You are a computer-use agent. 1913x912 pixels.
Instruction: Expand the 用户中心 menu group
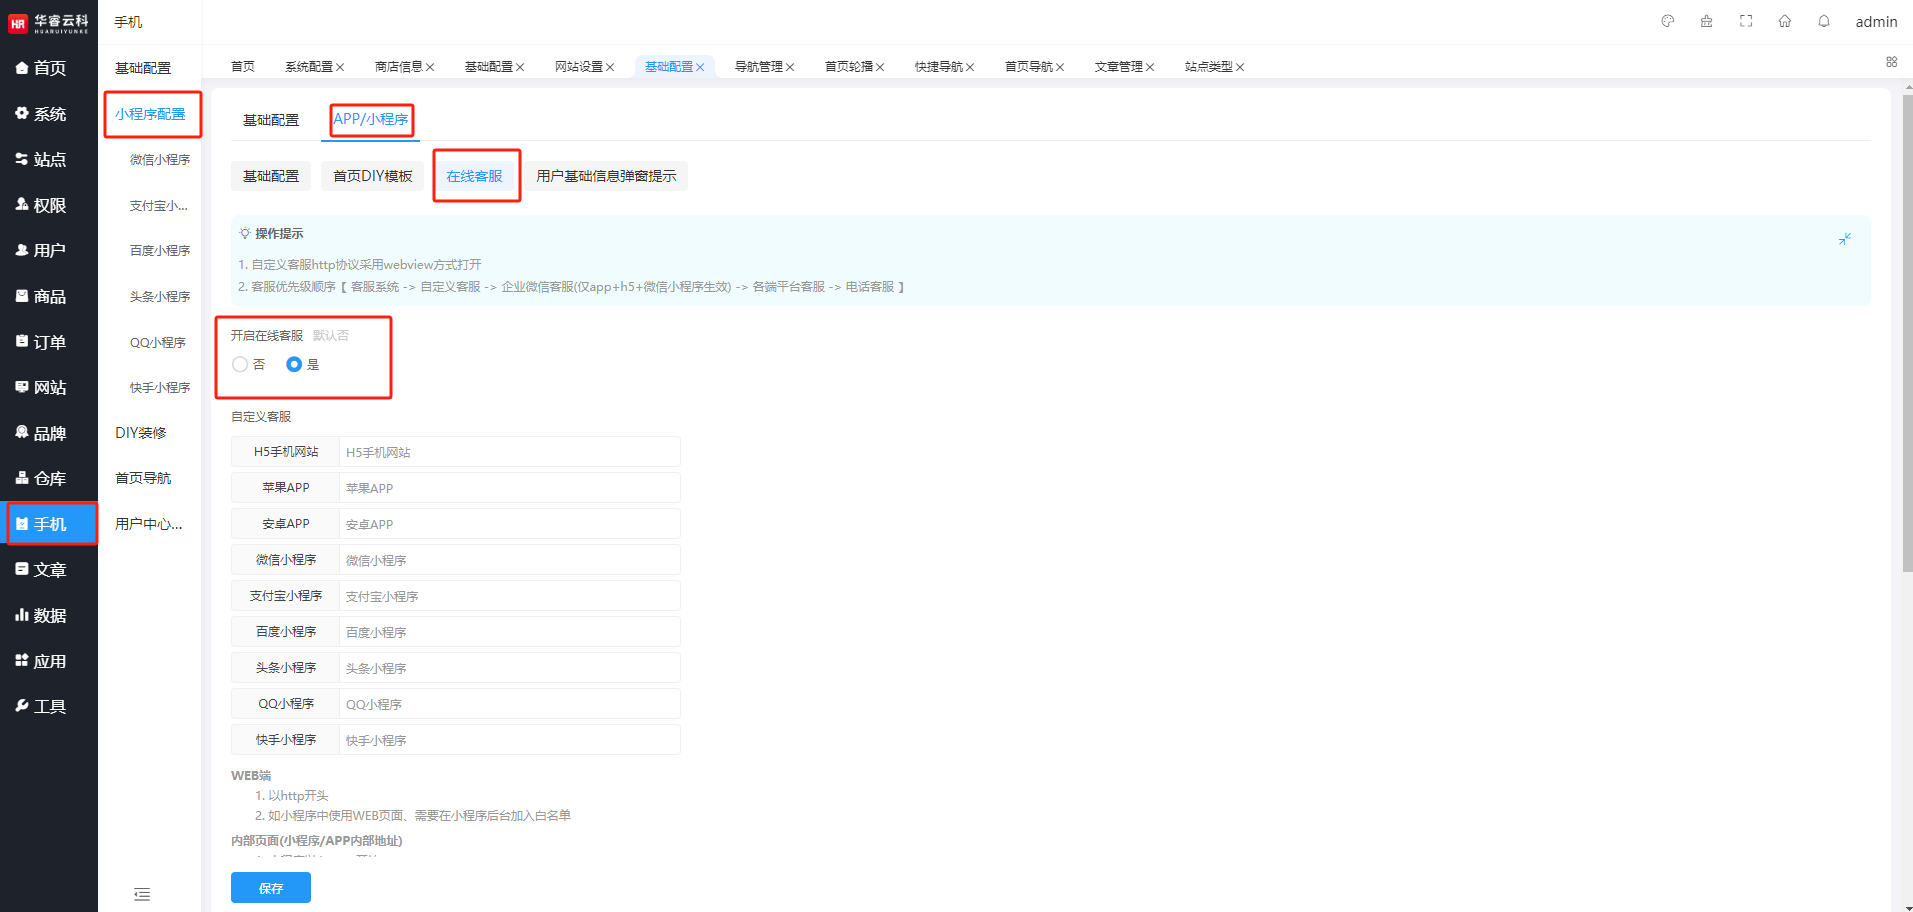[x=148, y=524]
